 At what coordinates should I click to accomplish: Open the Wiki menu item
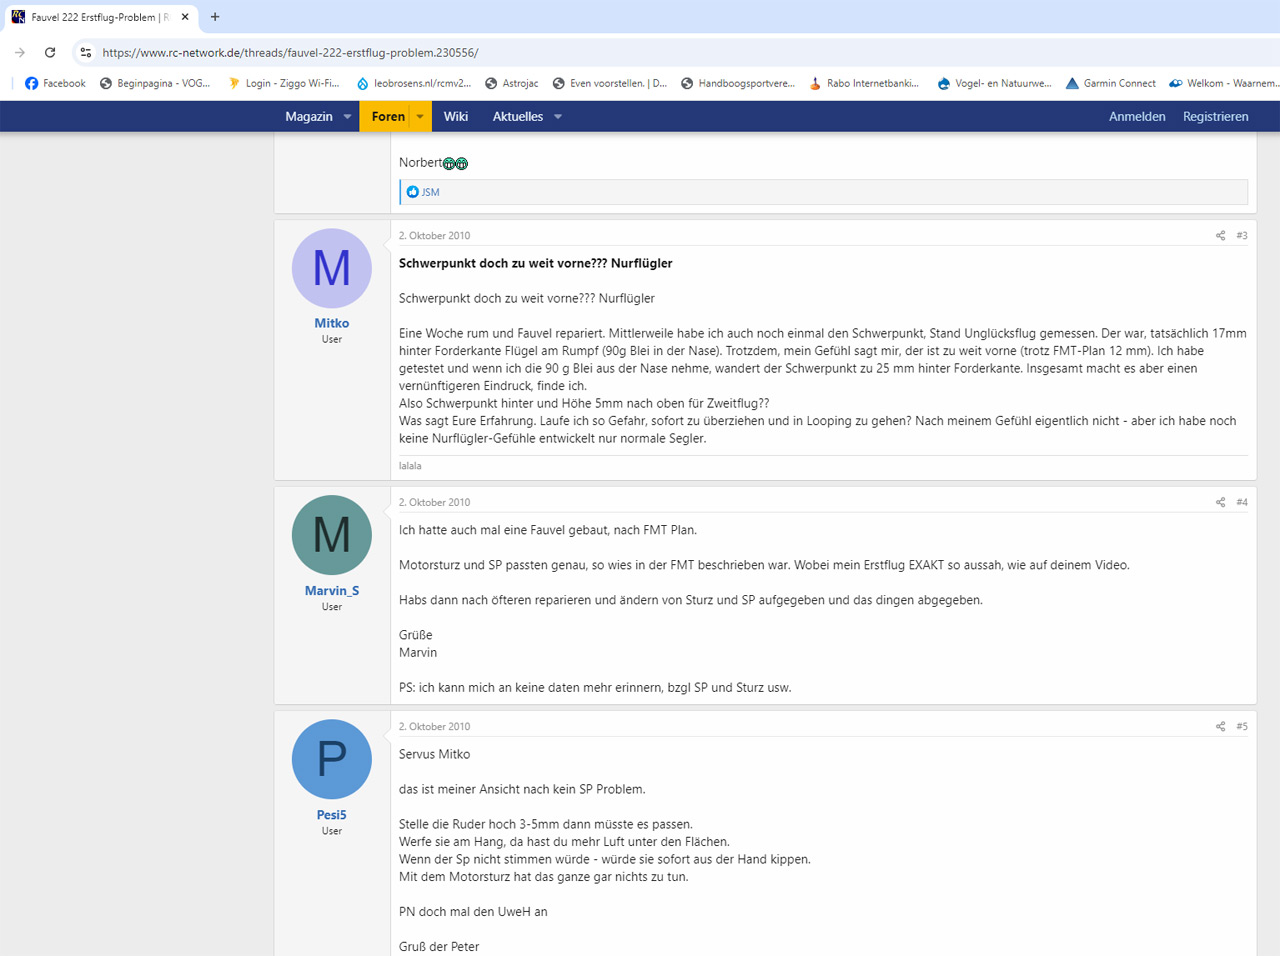coord(456,117)
